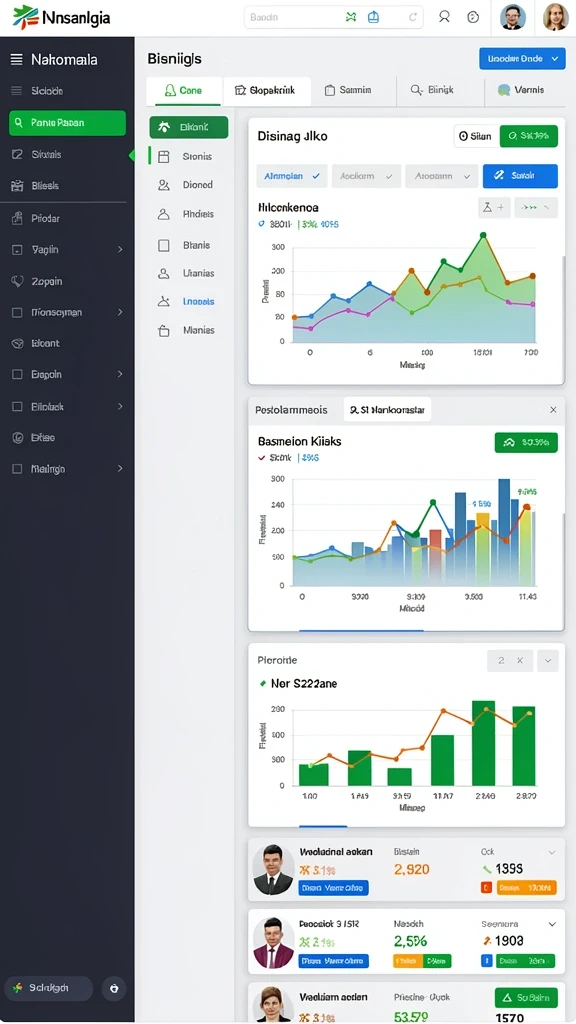This screenshot has height=1024, width=576.
Task: Click in the top search input field
Action: click(x=293, y=18)
